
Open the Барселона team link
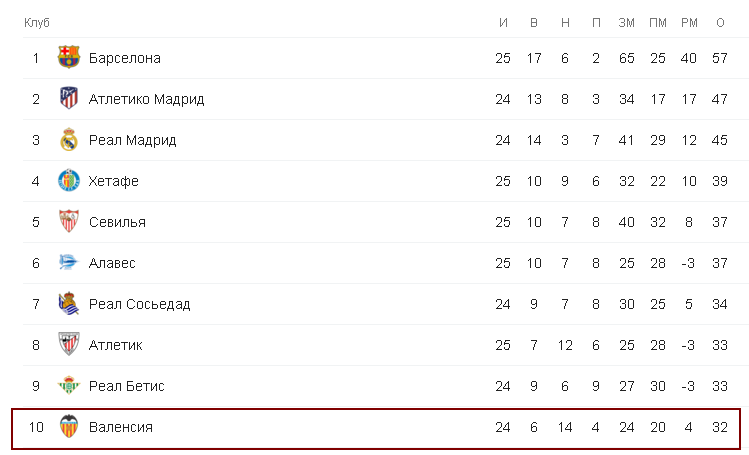click(125, 58)
